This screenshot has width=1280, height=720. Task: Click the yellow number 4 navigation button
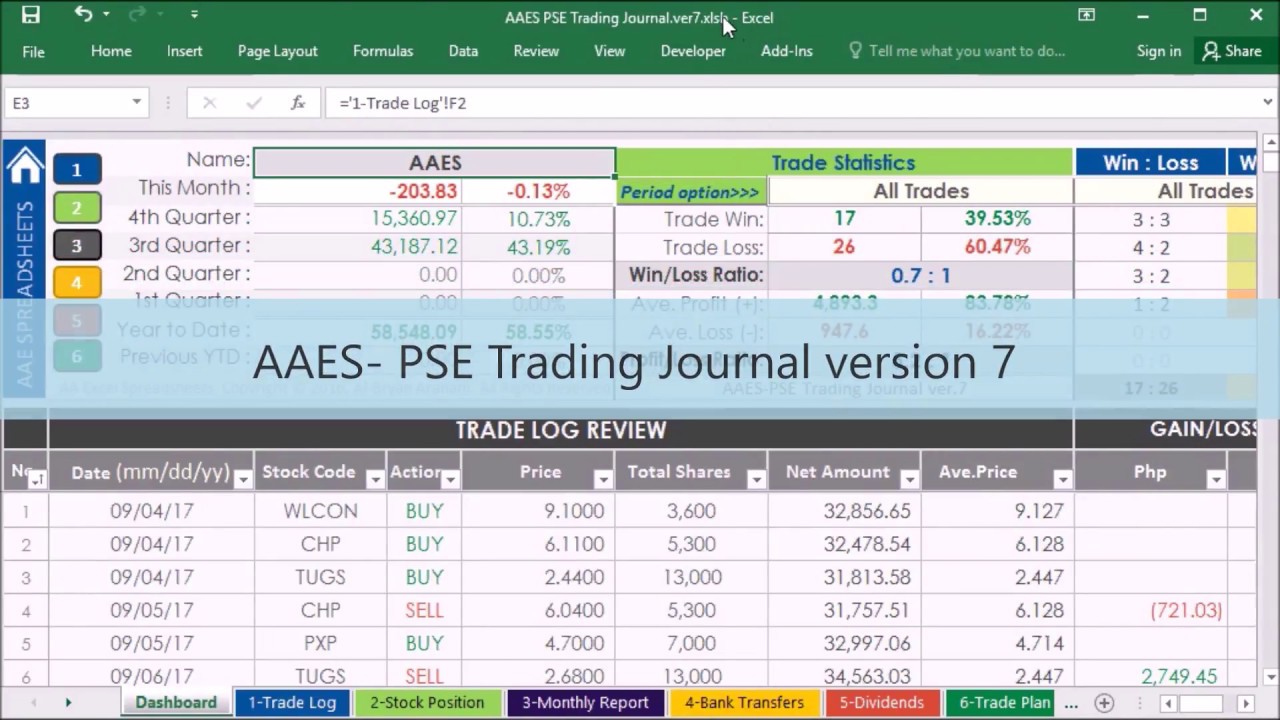point(77,282)
